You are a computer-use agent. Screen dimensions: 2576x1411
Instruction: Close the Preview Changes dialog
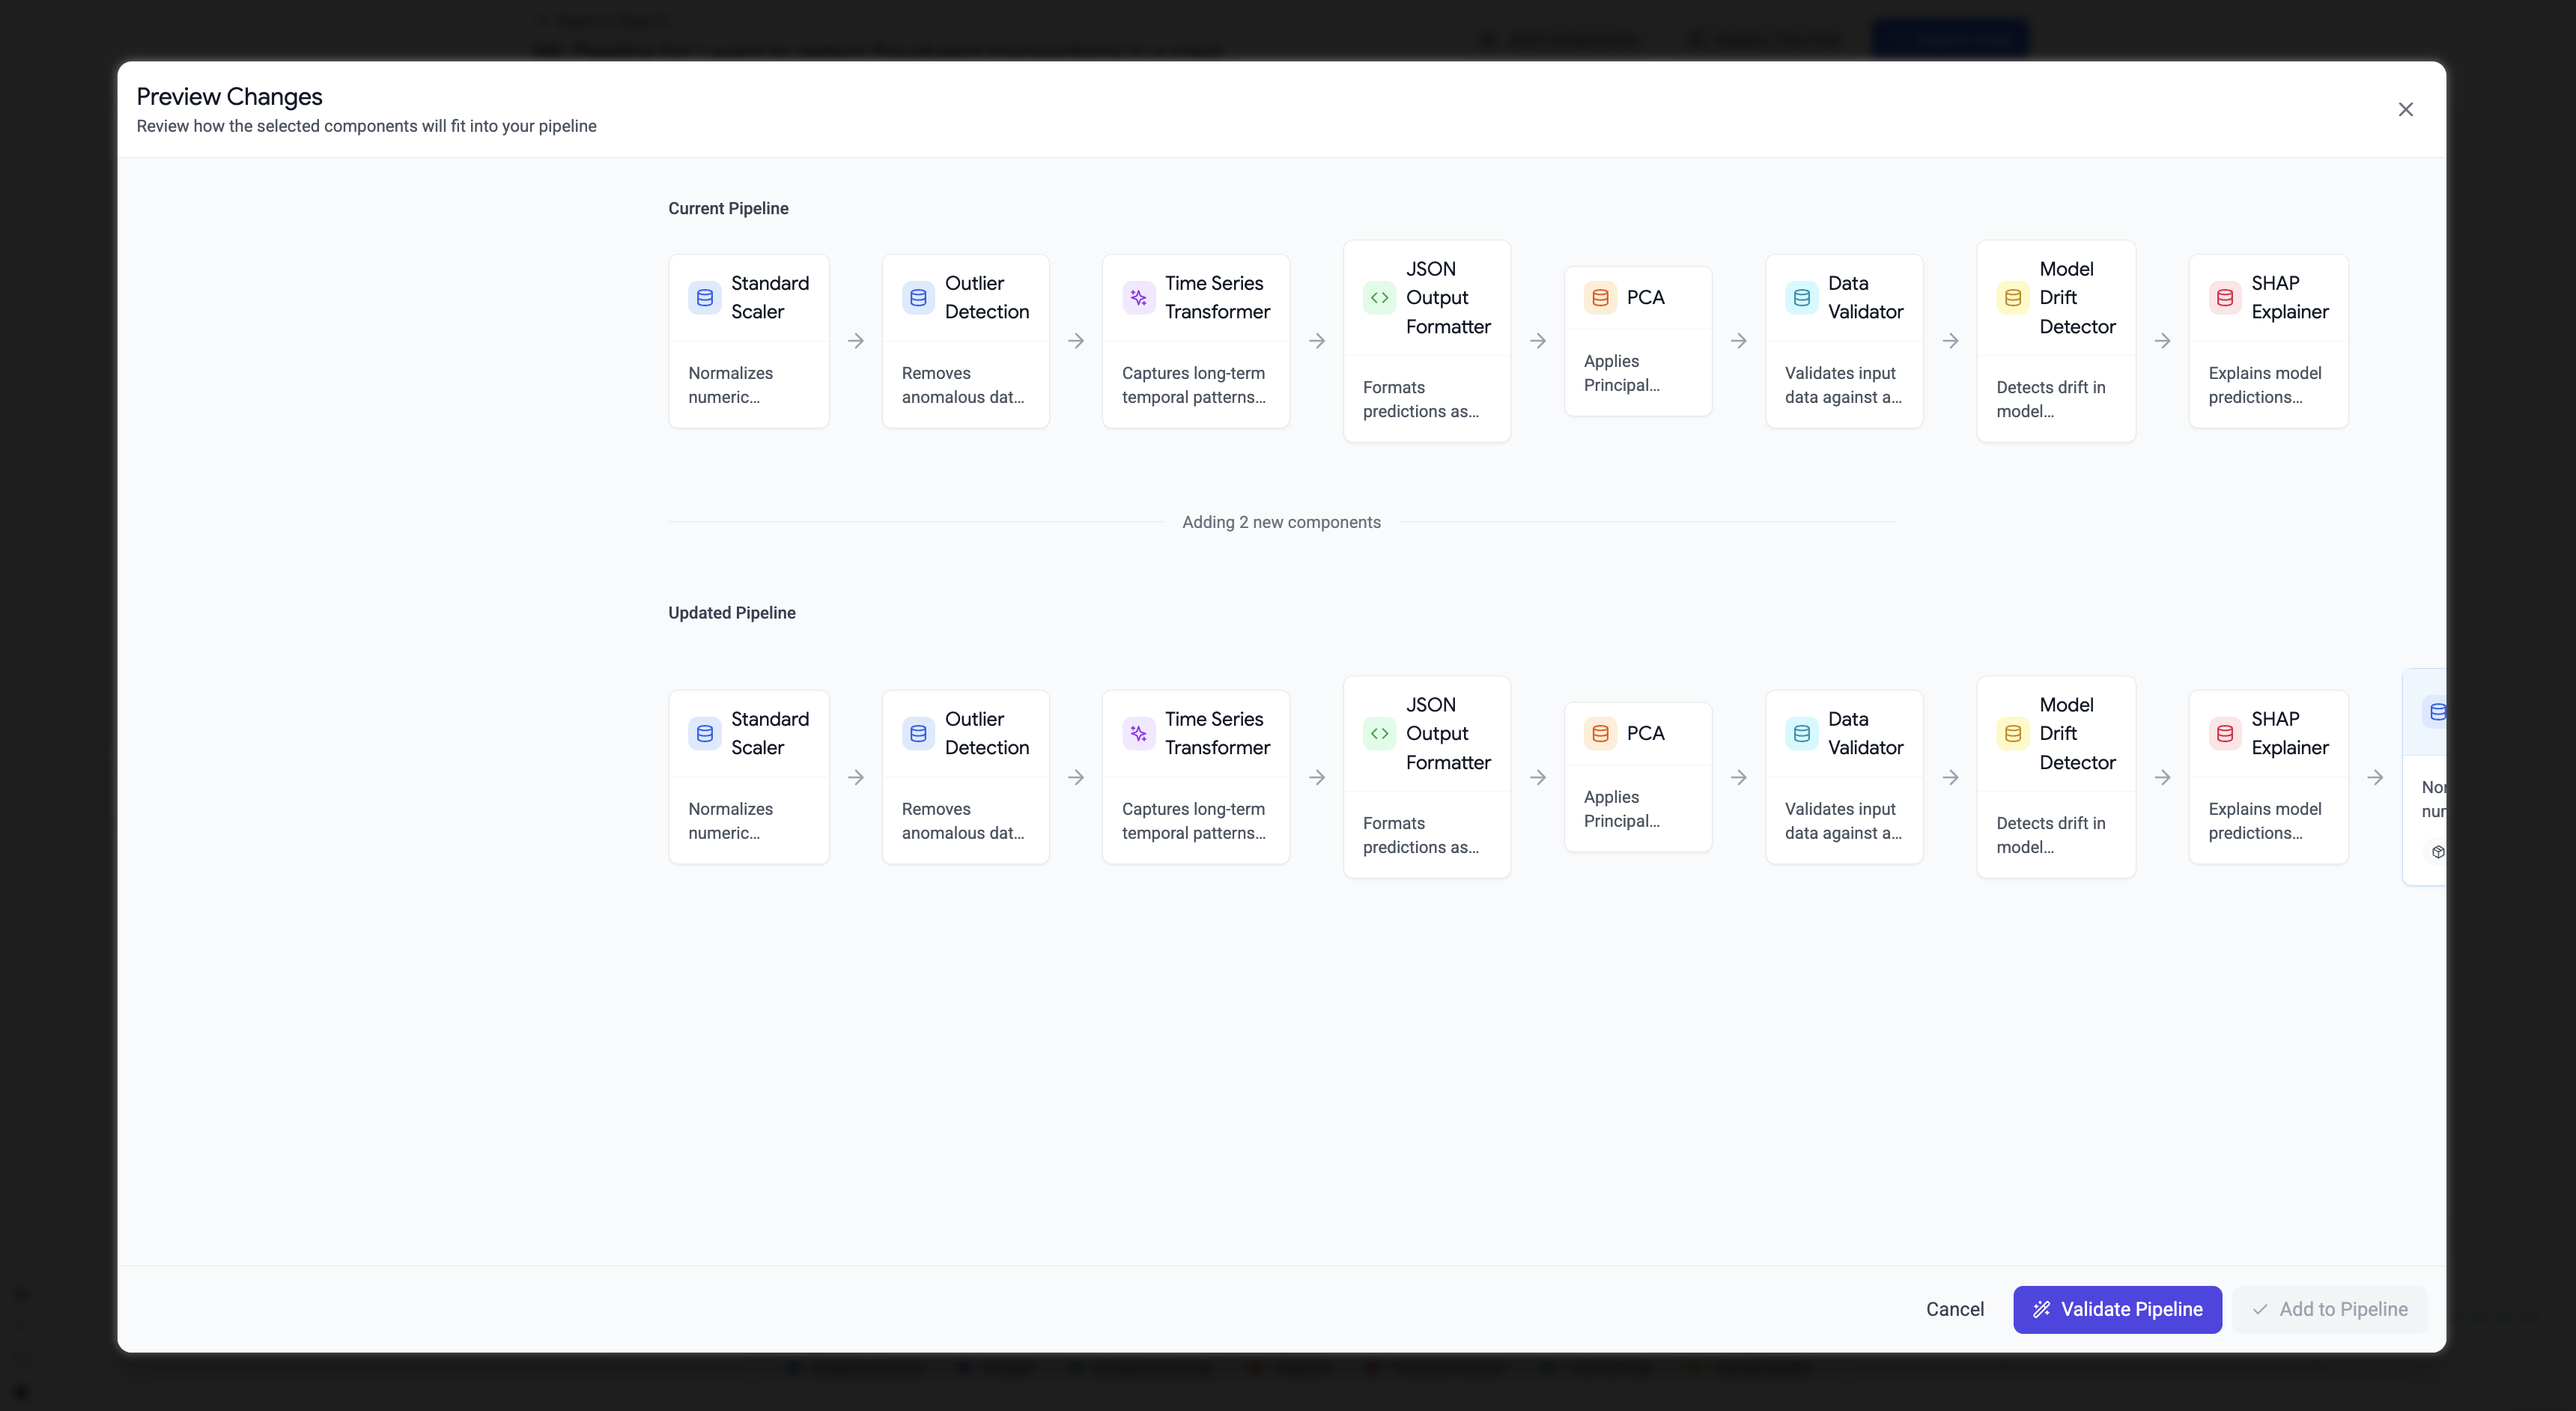2405,109
